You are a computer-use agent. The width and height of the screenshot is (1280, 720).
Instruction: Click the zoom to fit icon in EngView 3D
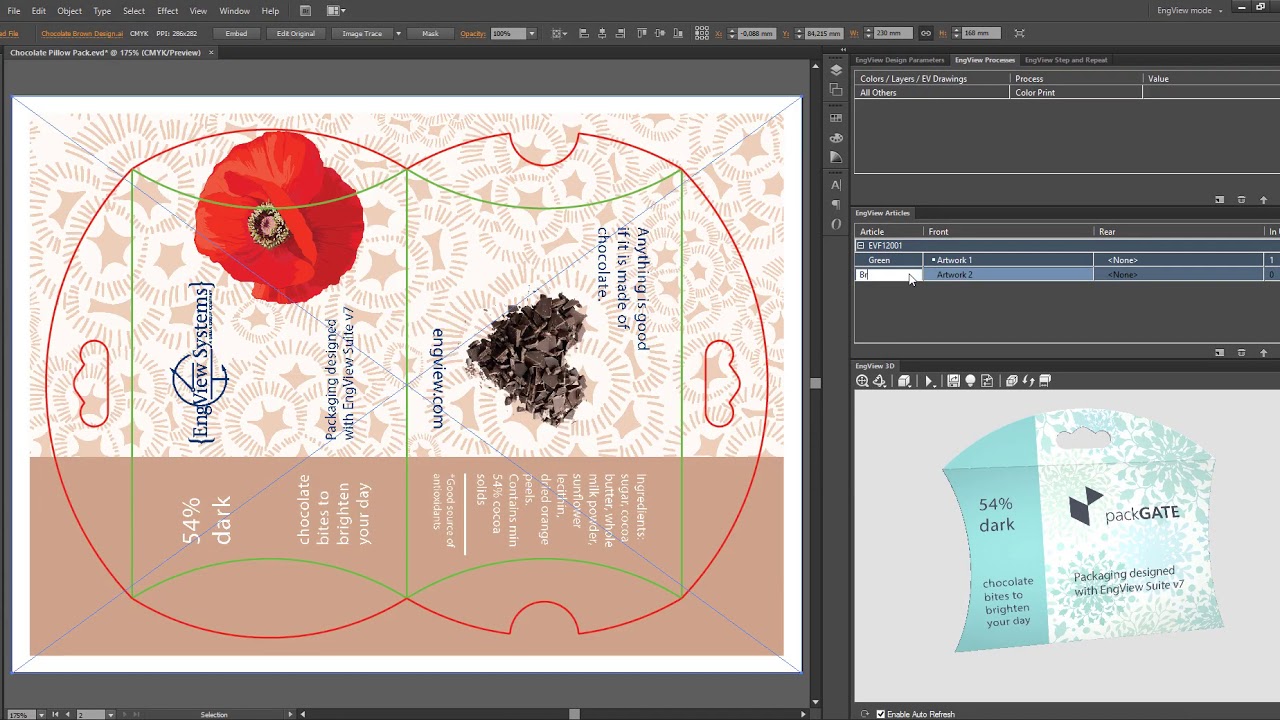(862, 381)
